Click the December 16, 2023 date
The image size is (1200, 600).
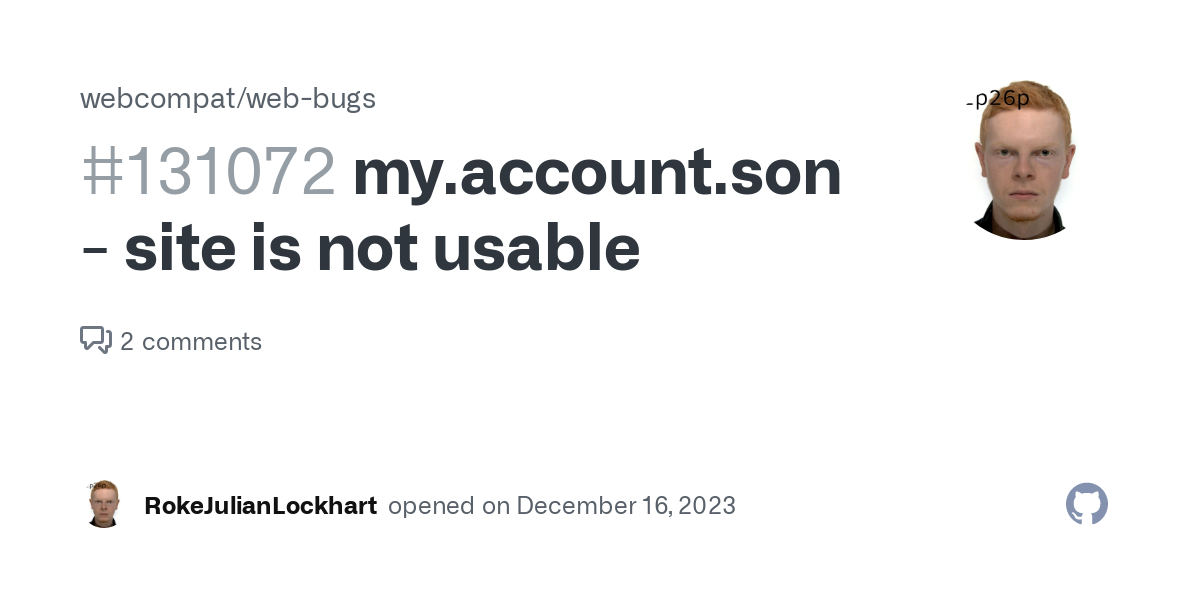[x=626, y=506]
